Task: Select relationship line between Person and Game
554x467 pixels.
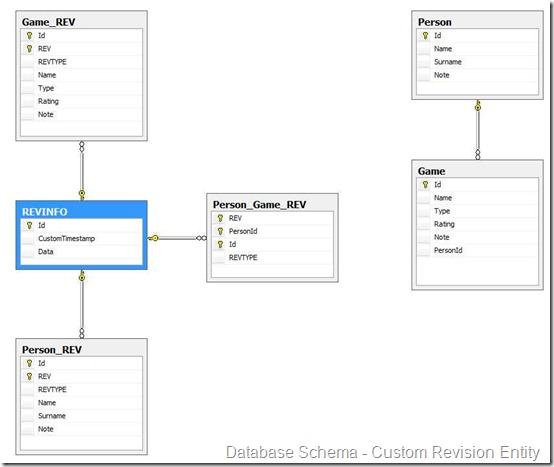Action: click(x=478, y=130)
